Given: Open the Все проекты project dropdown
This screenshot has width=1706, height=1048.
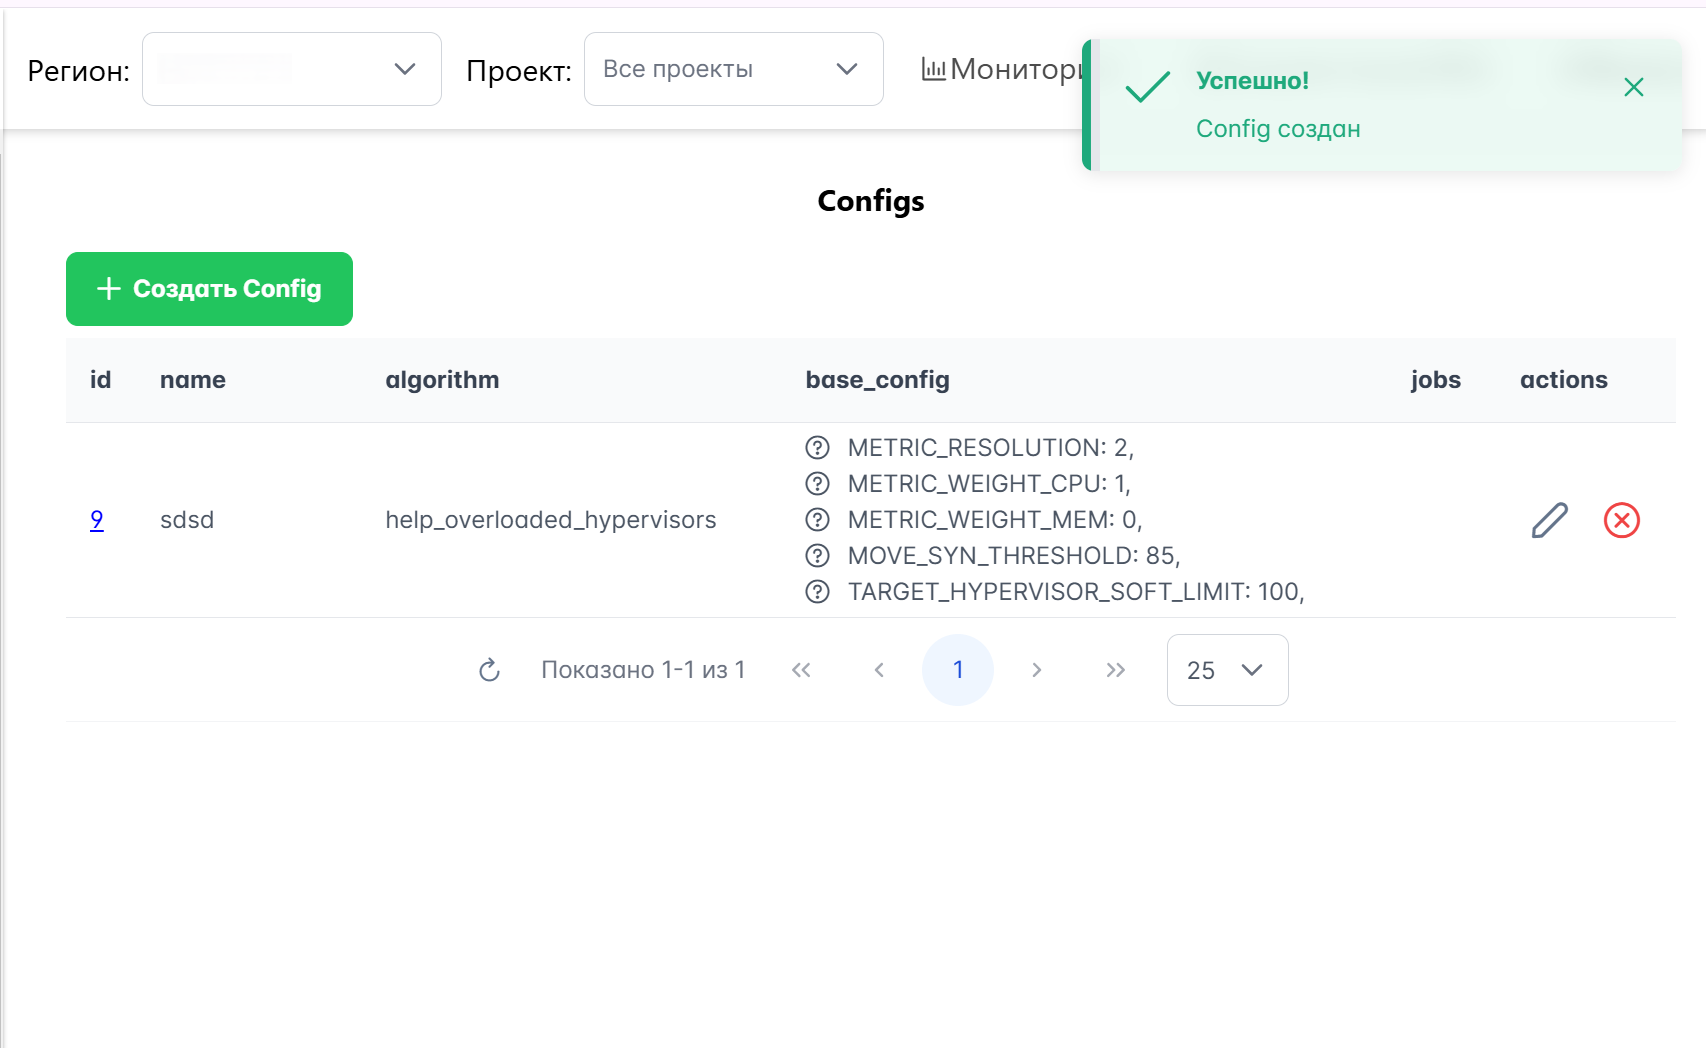Looking at the screenshot, I should coord(733,69).
